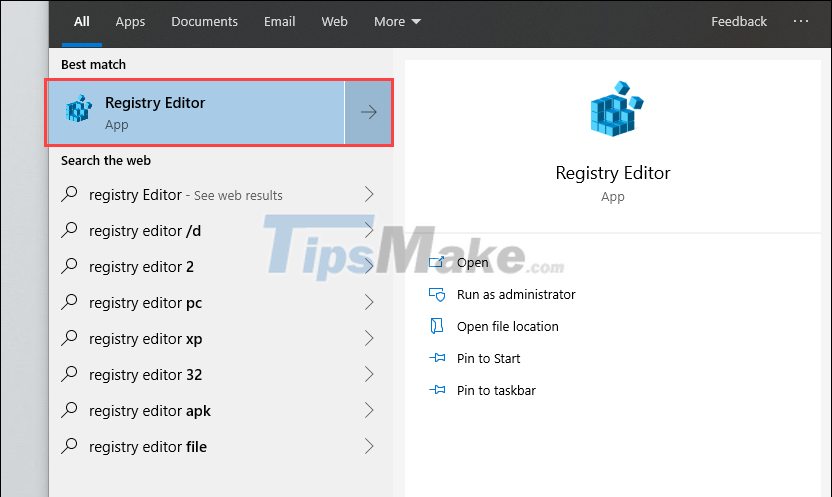This screenshot has width=832, height=497.
Task: Select 'registry editor apk' suggestion
Action: (220, 411)
